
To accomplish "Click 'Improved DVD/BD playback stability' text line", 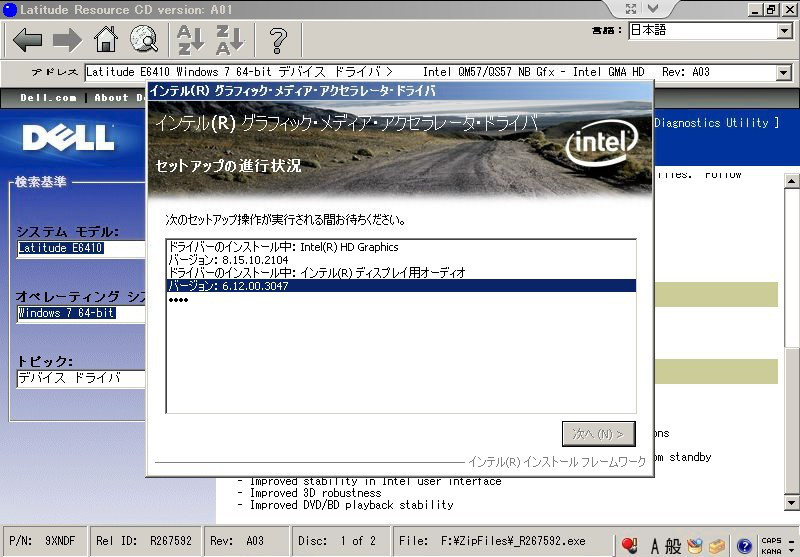I will 352,505.
